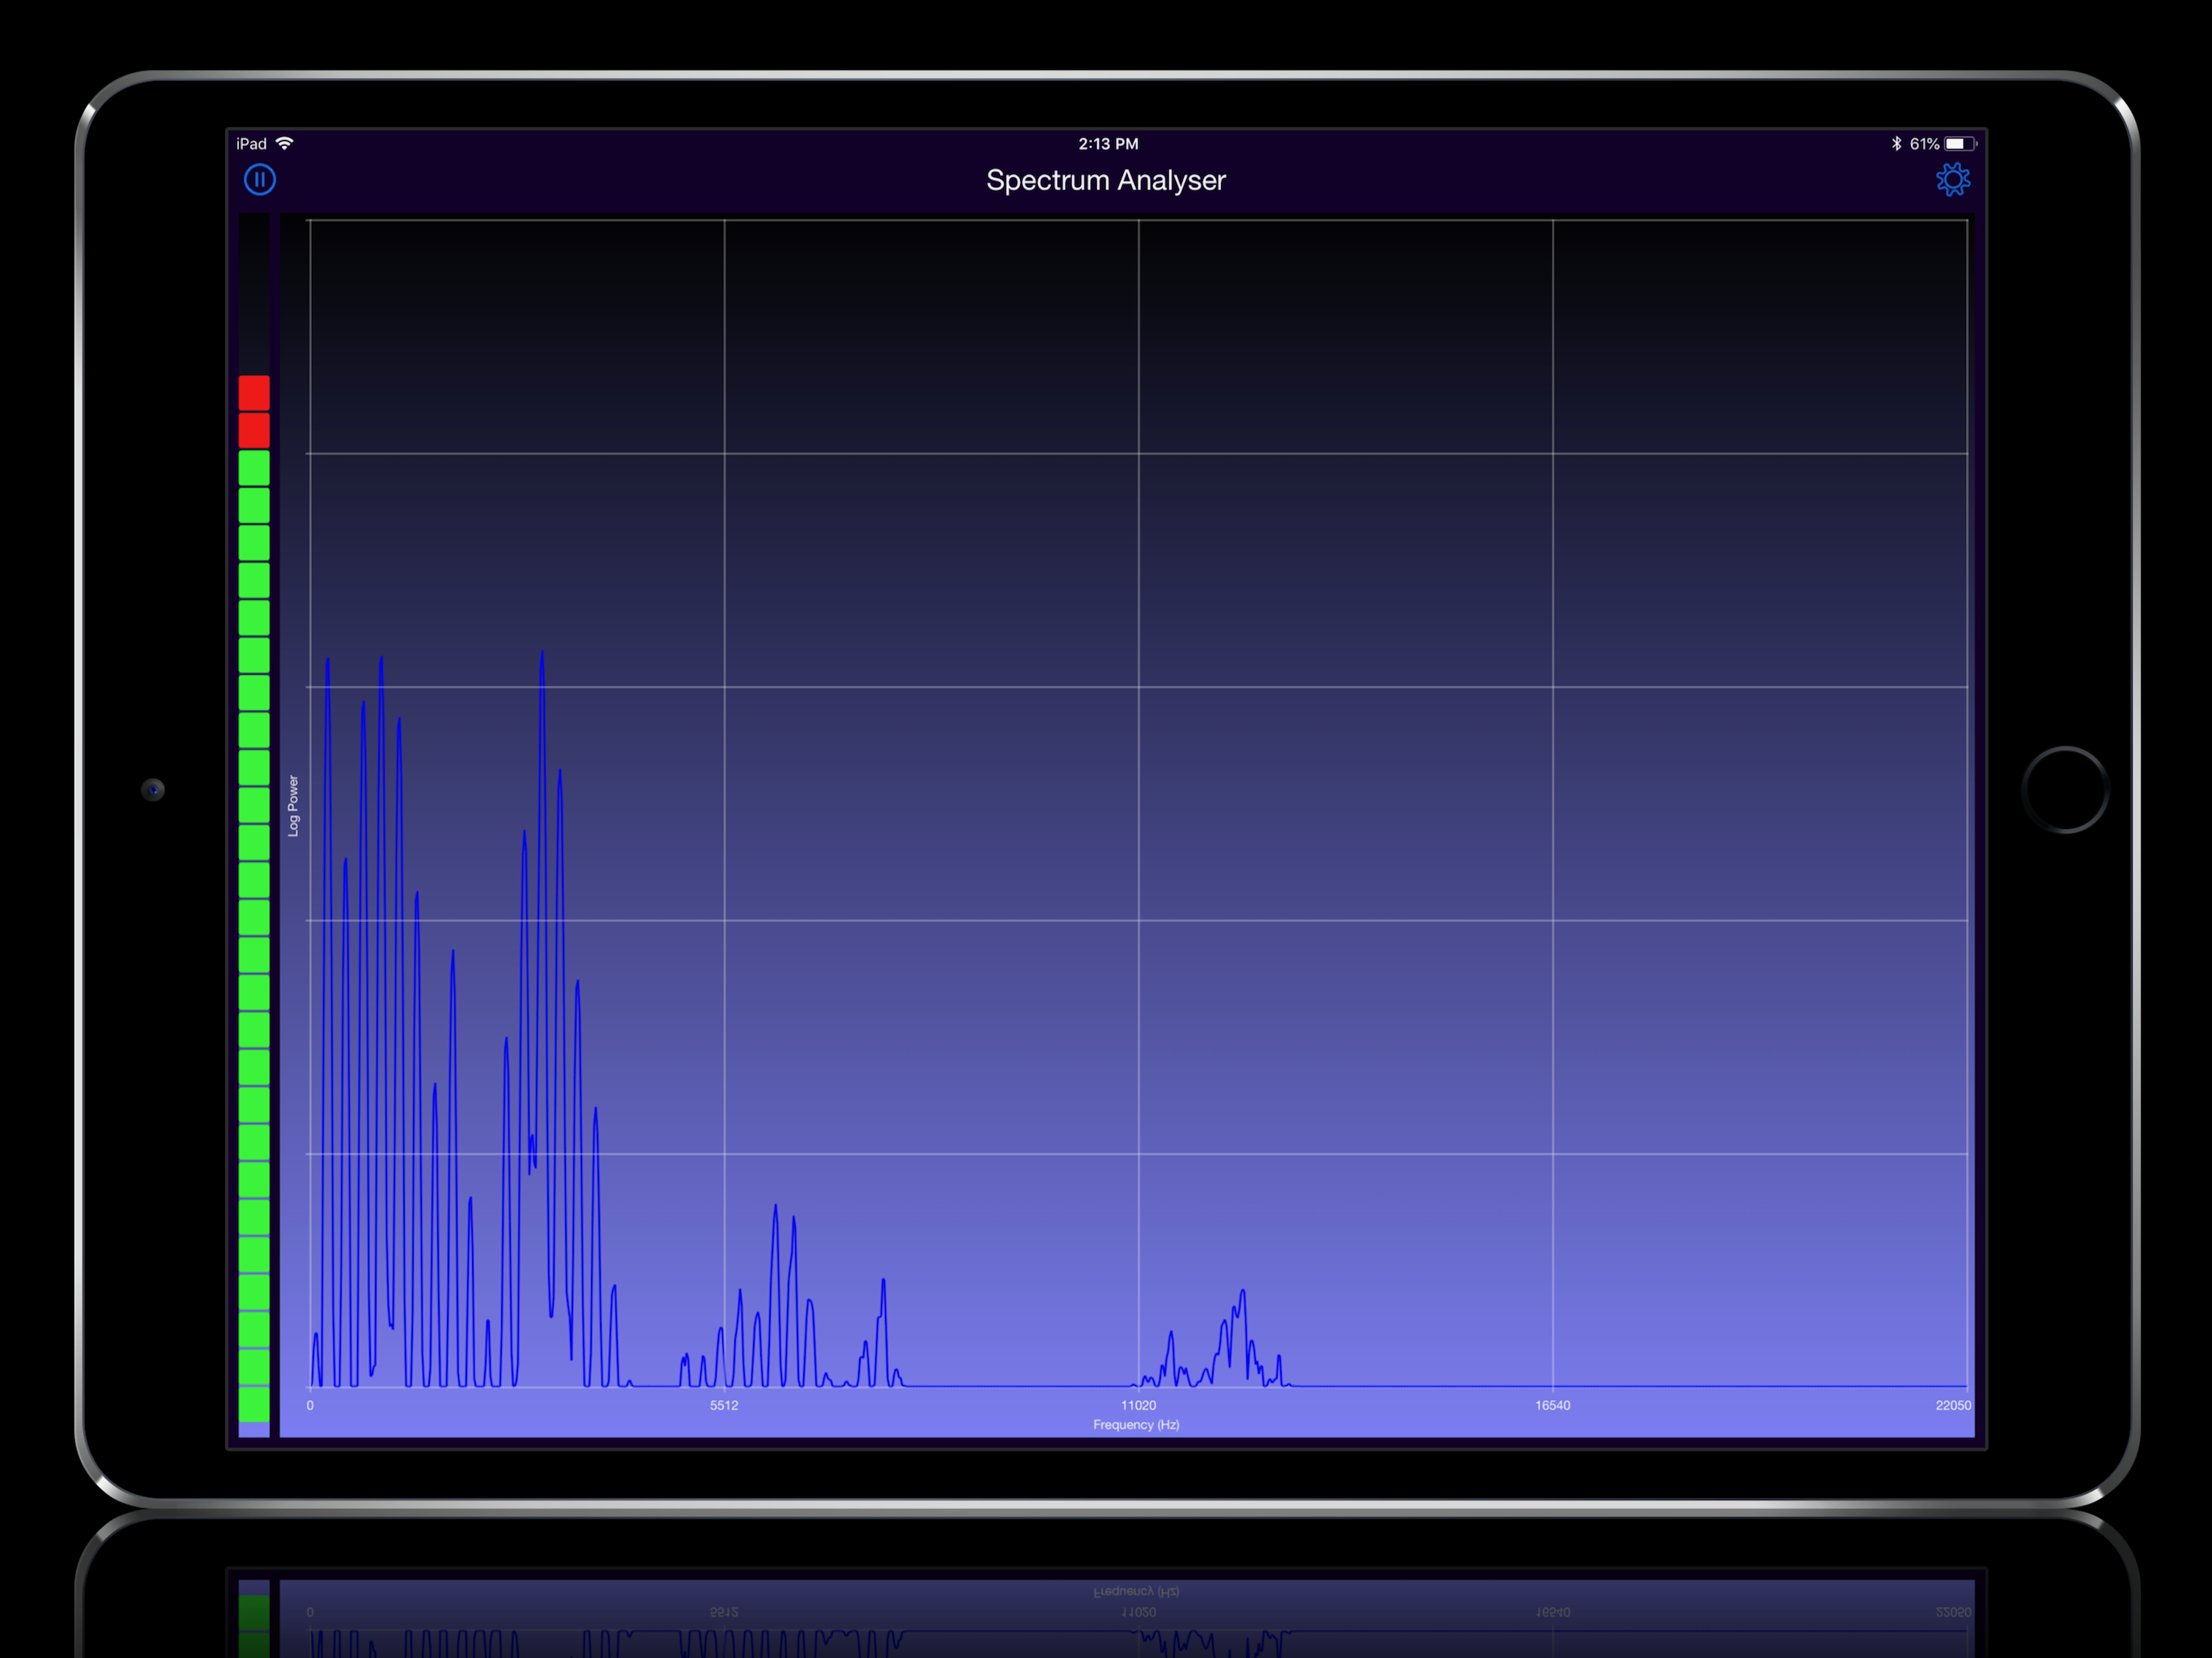
Task: Tap the Log Power vertical axis label
Action: point(293,805)
